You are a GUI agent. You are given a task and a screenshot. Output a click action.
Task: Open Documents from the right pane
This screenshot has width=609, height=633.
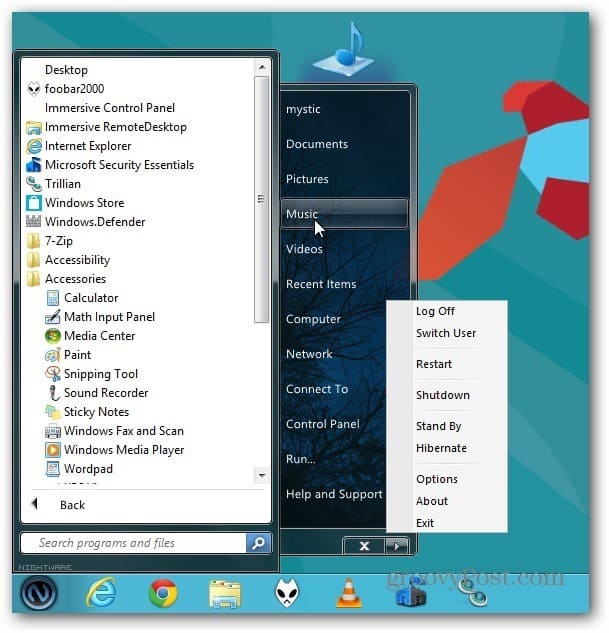(317, 144)
